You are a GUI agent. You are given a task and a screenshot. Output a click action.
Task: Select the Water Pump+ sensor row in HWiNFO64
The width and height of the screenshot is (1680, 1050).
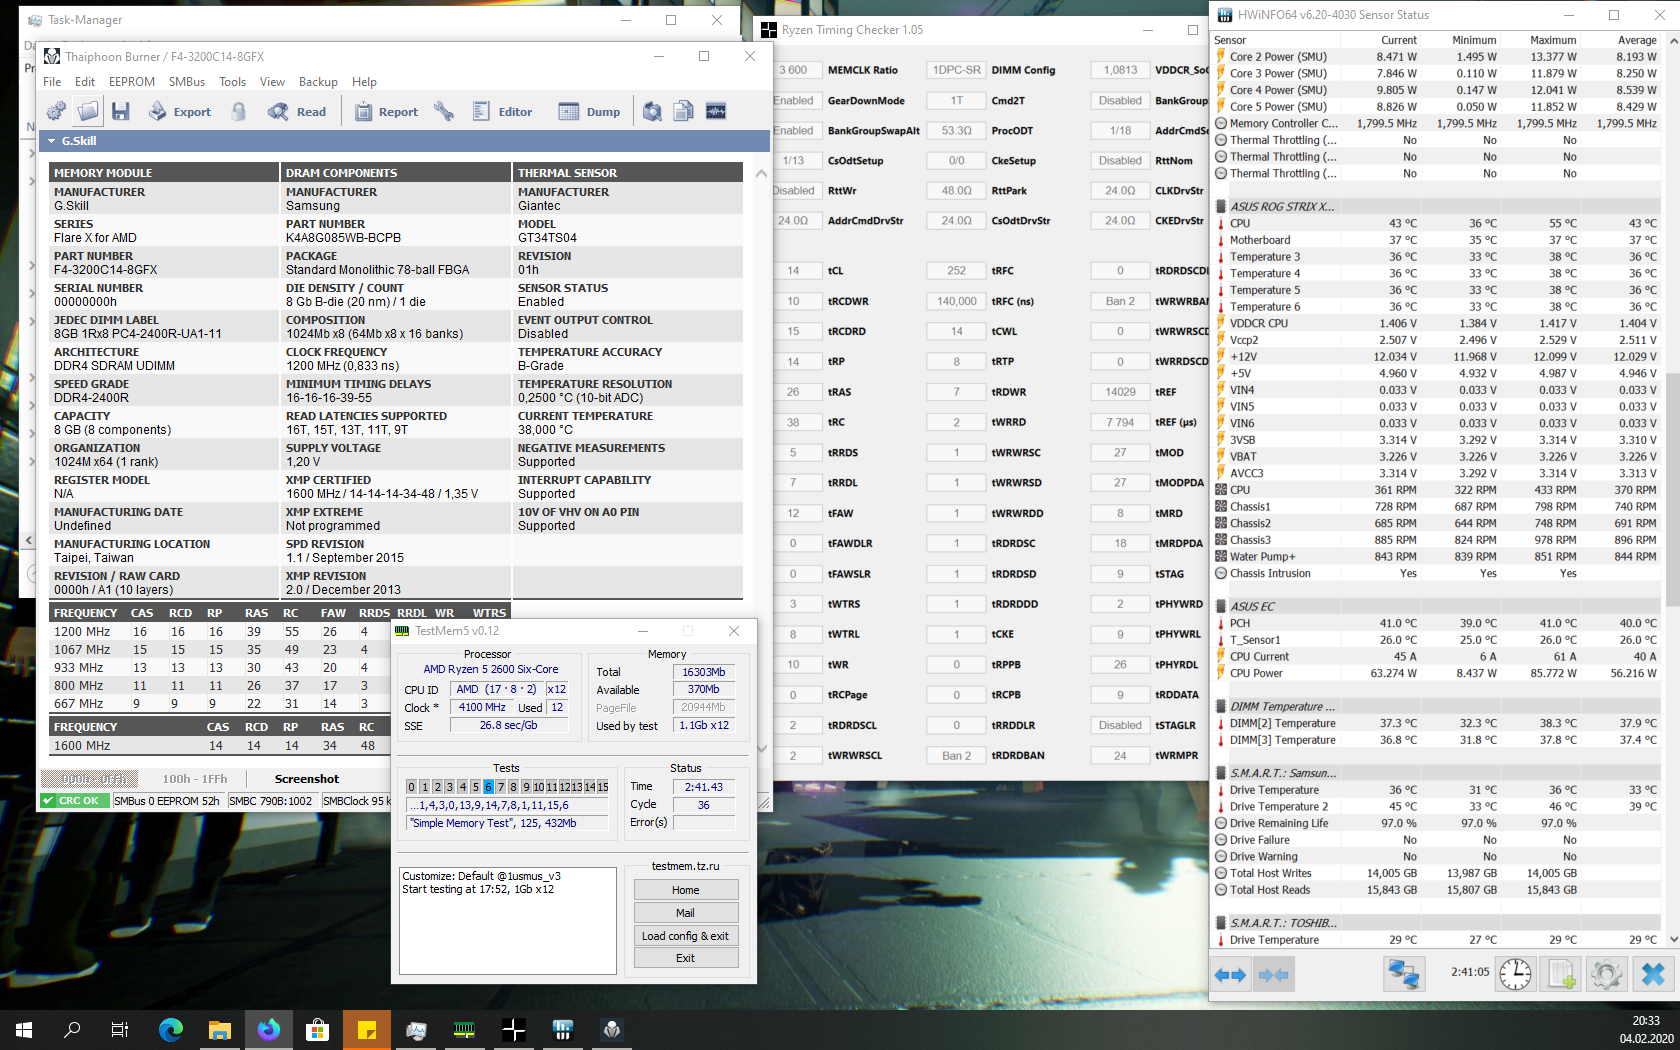[1438, 557]
